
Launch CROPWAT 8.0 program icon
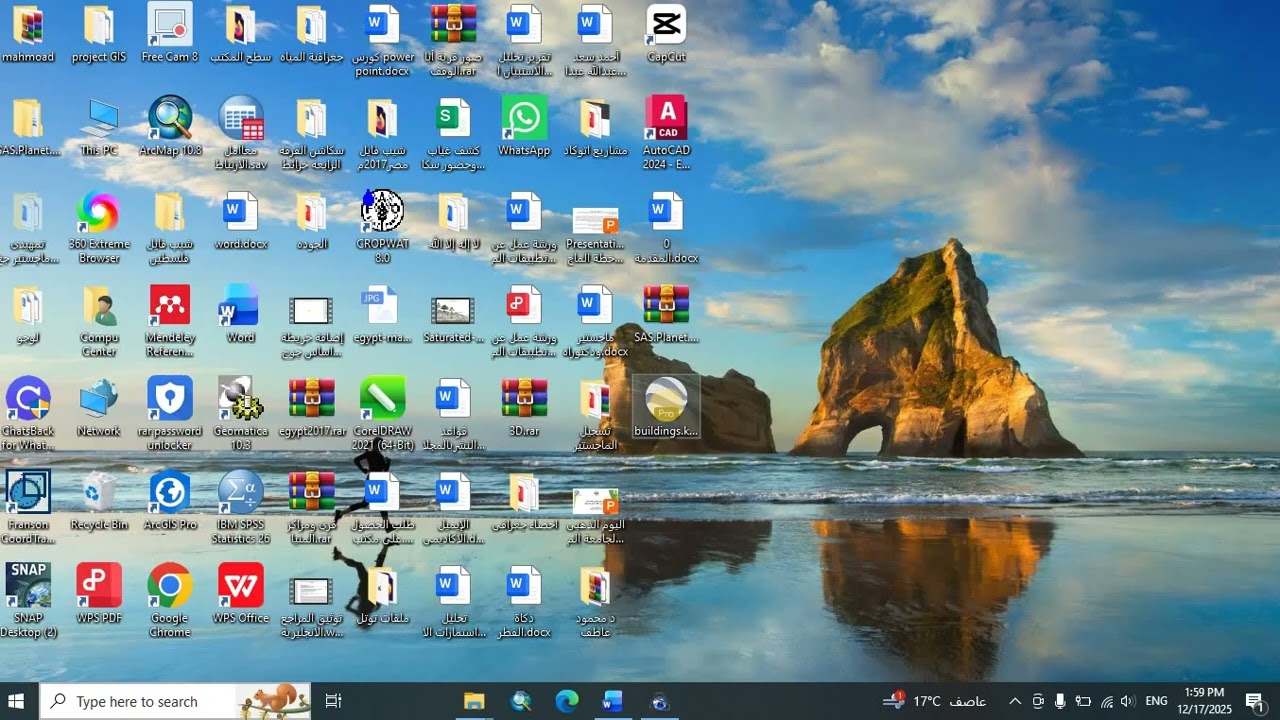382,226
